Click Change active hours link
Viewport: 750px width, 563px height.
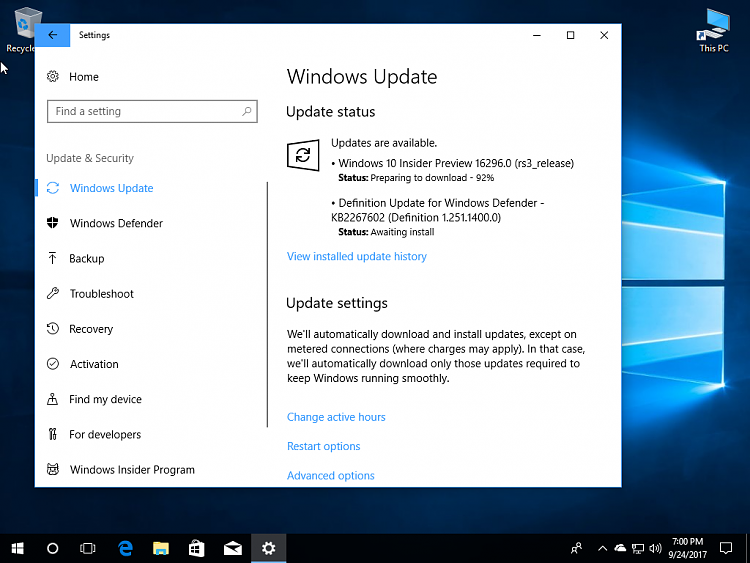[x=336, y=417]
